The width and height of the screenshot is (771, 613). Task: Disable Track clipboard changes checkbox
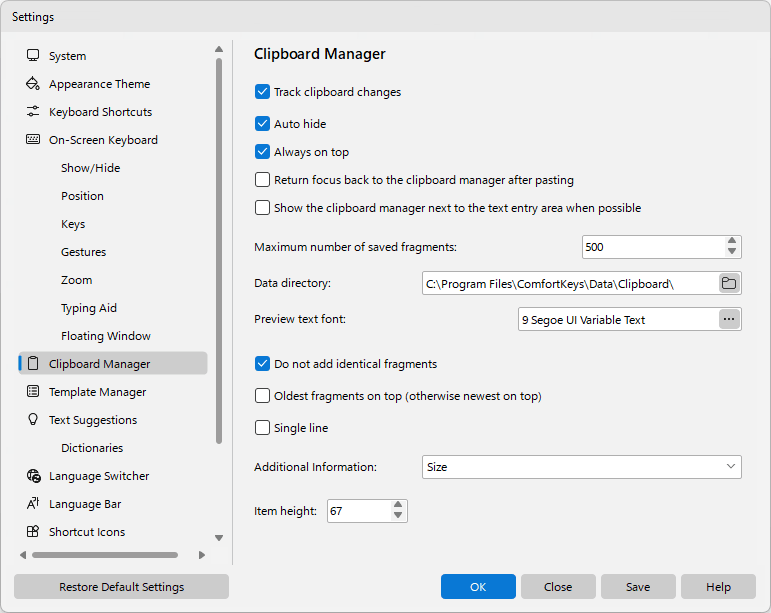point(262,92)
